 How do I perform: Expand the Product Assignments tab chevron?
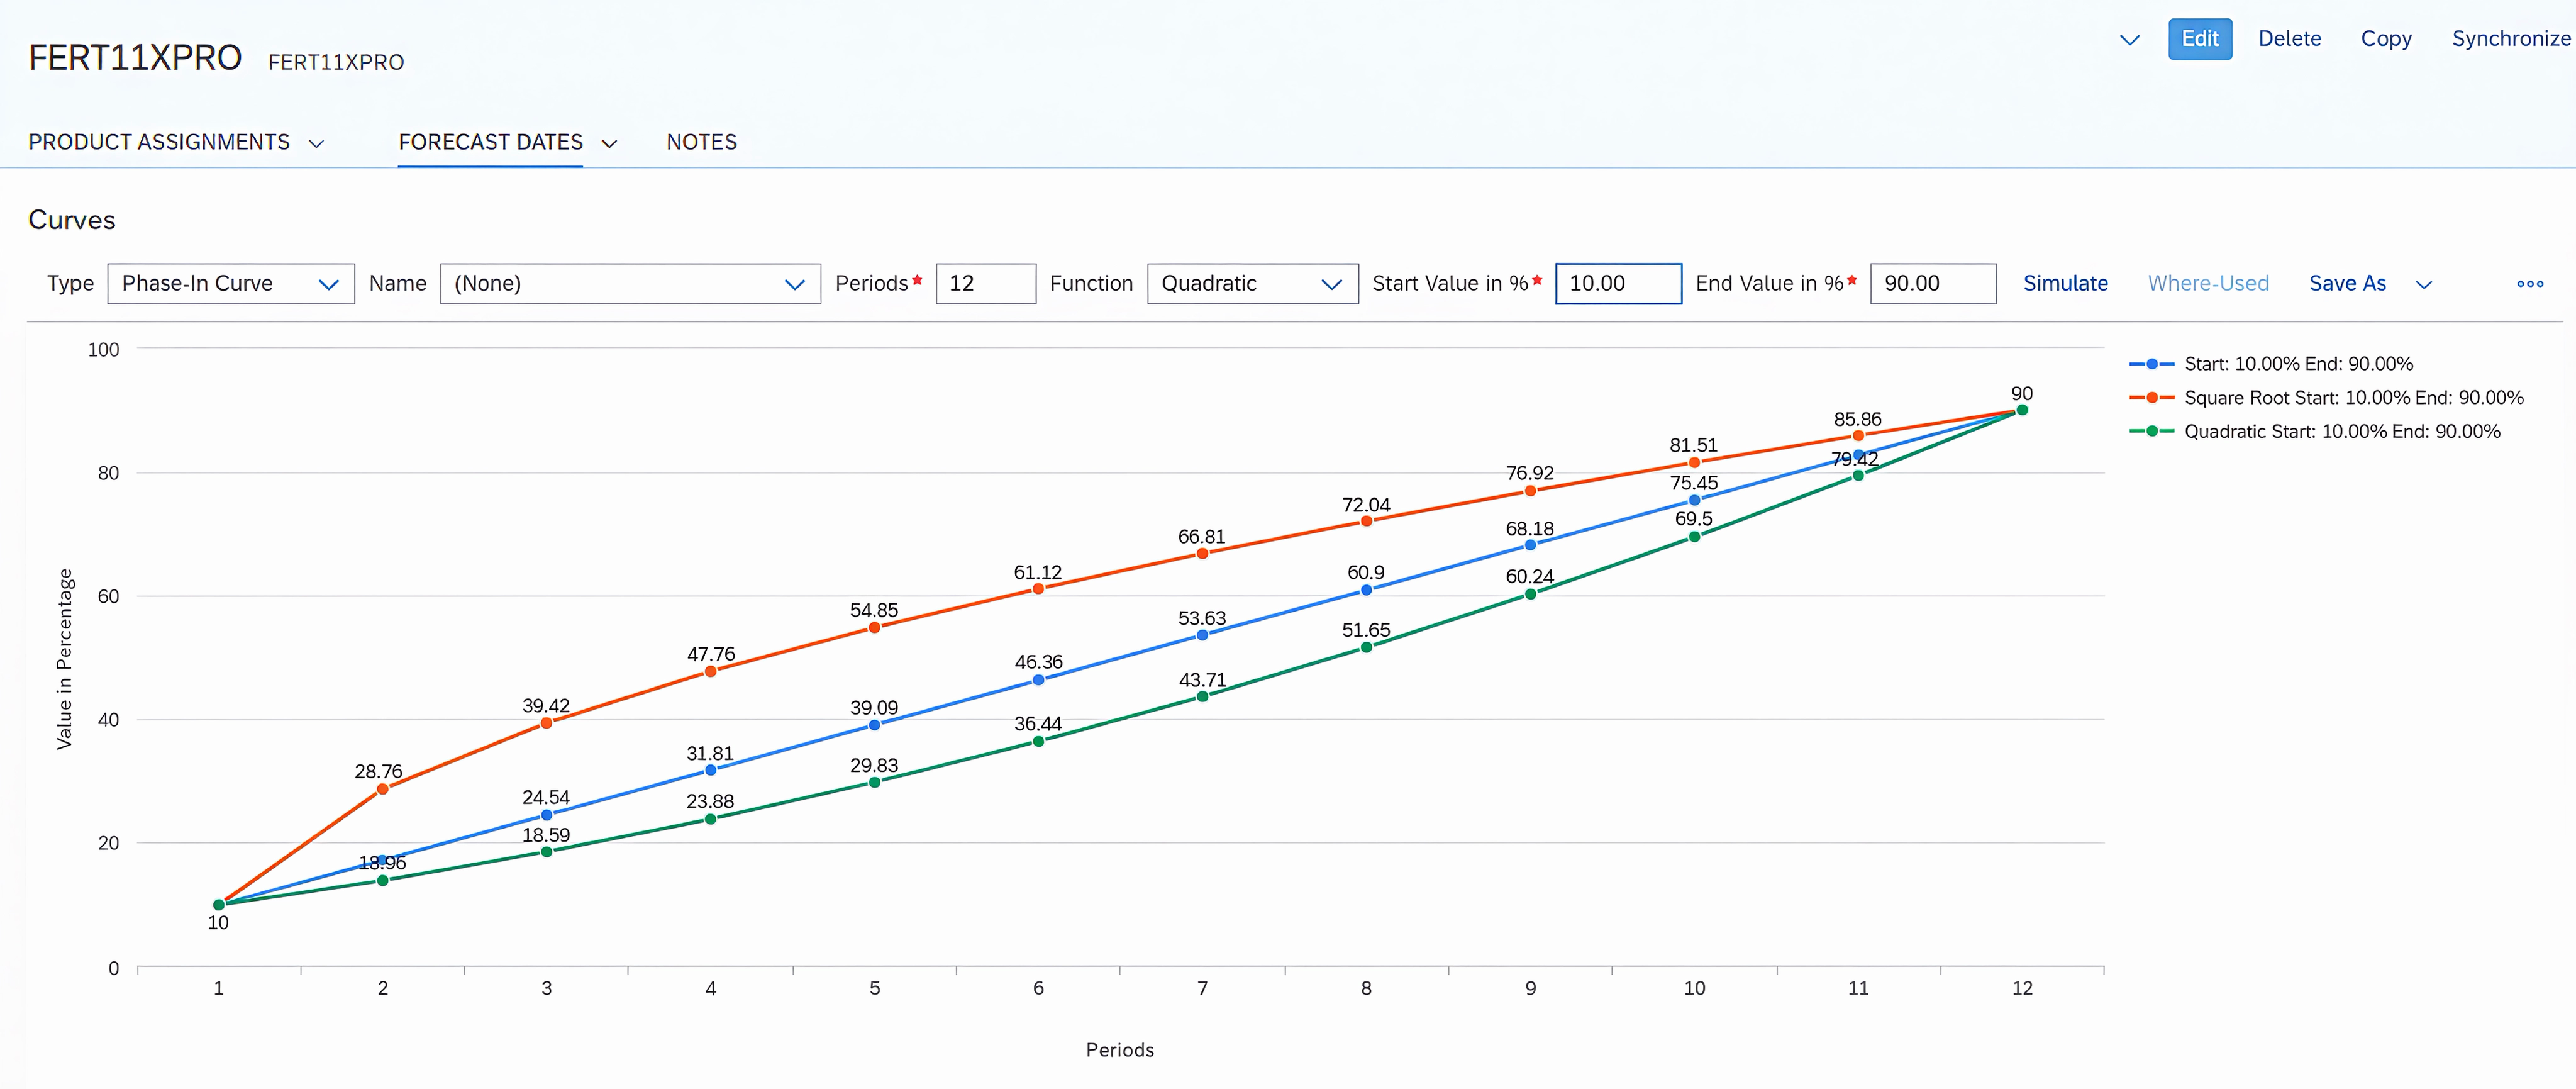click(x=316, y=143)
